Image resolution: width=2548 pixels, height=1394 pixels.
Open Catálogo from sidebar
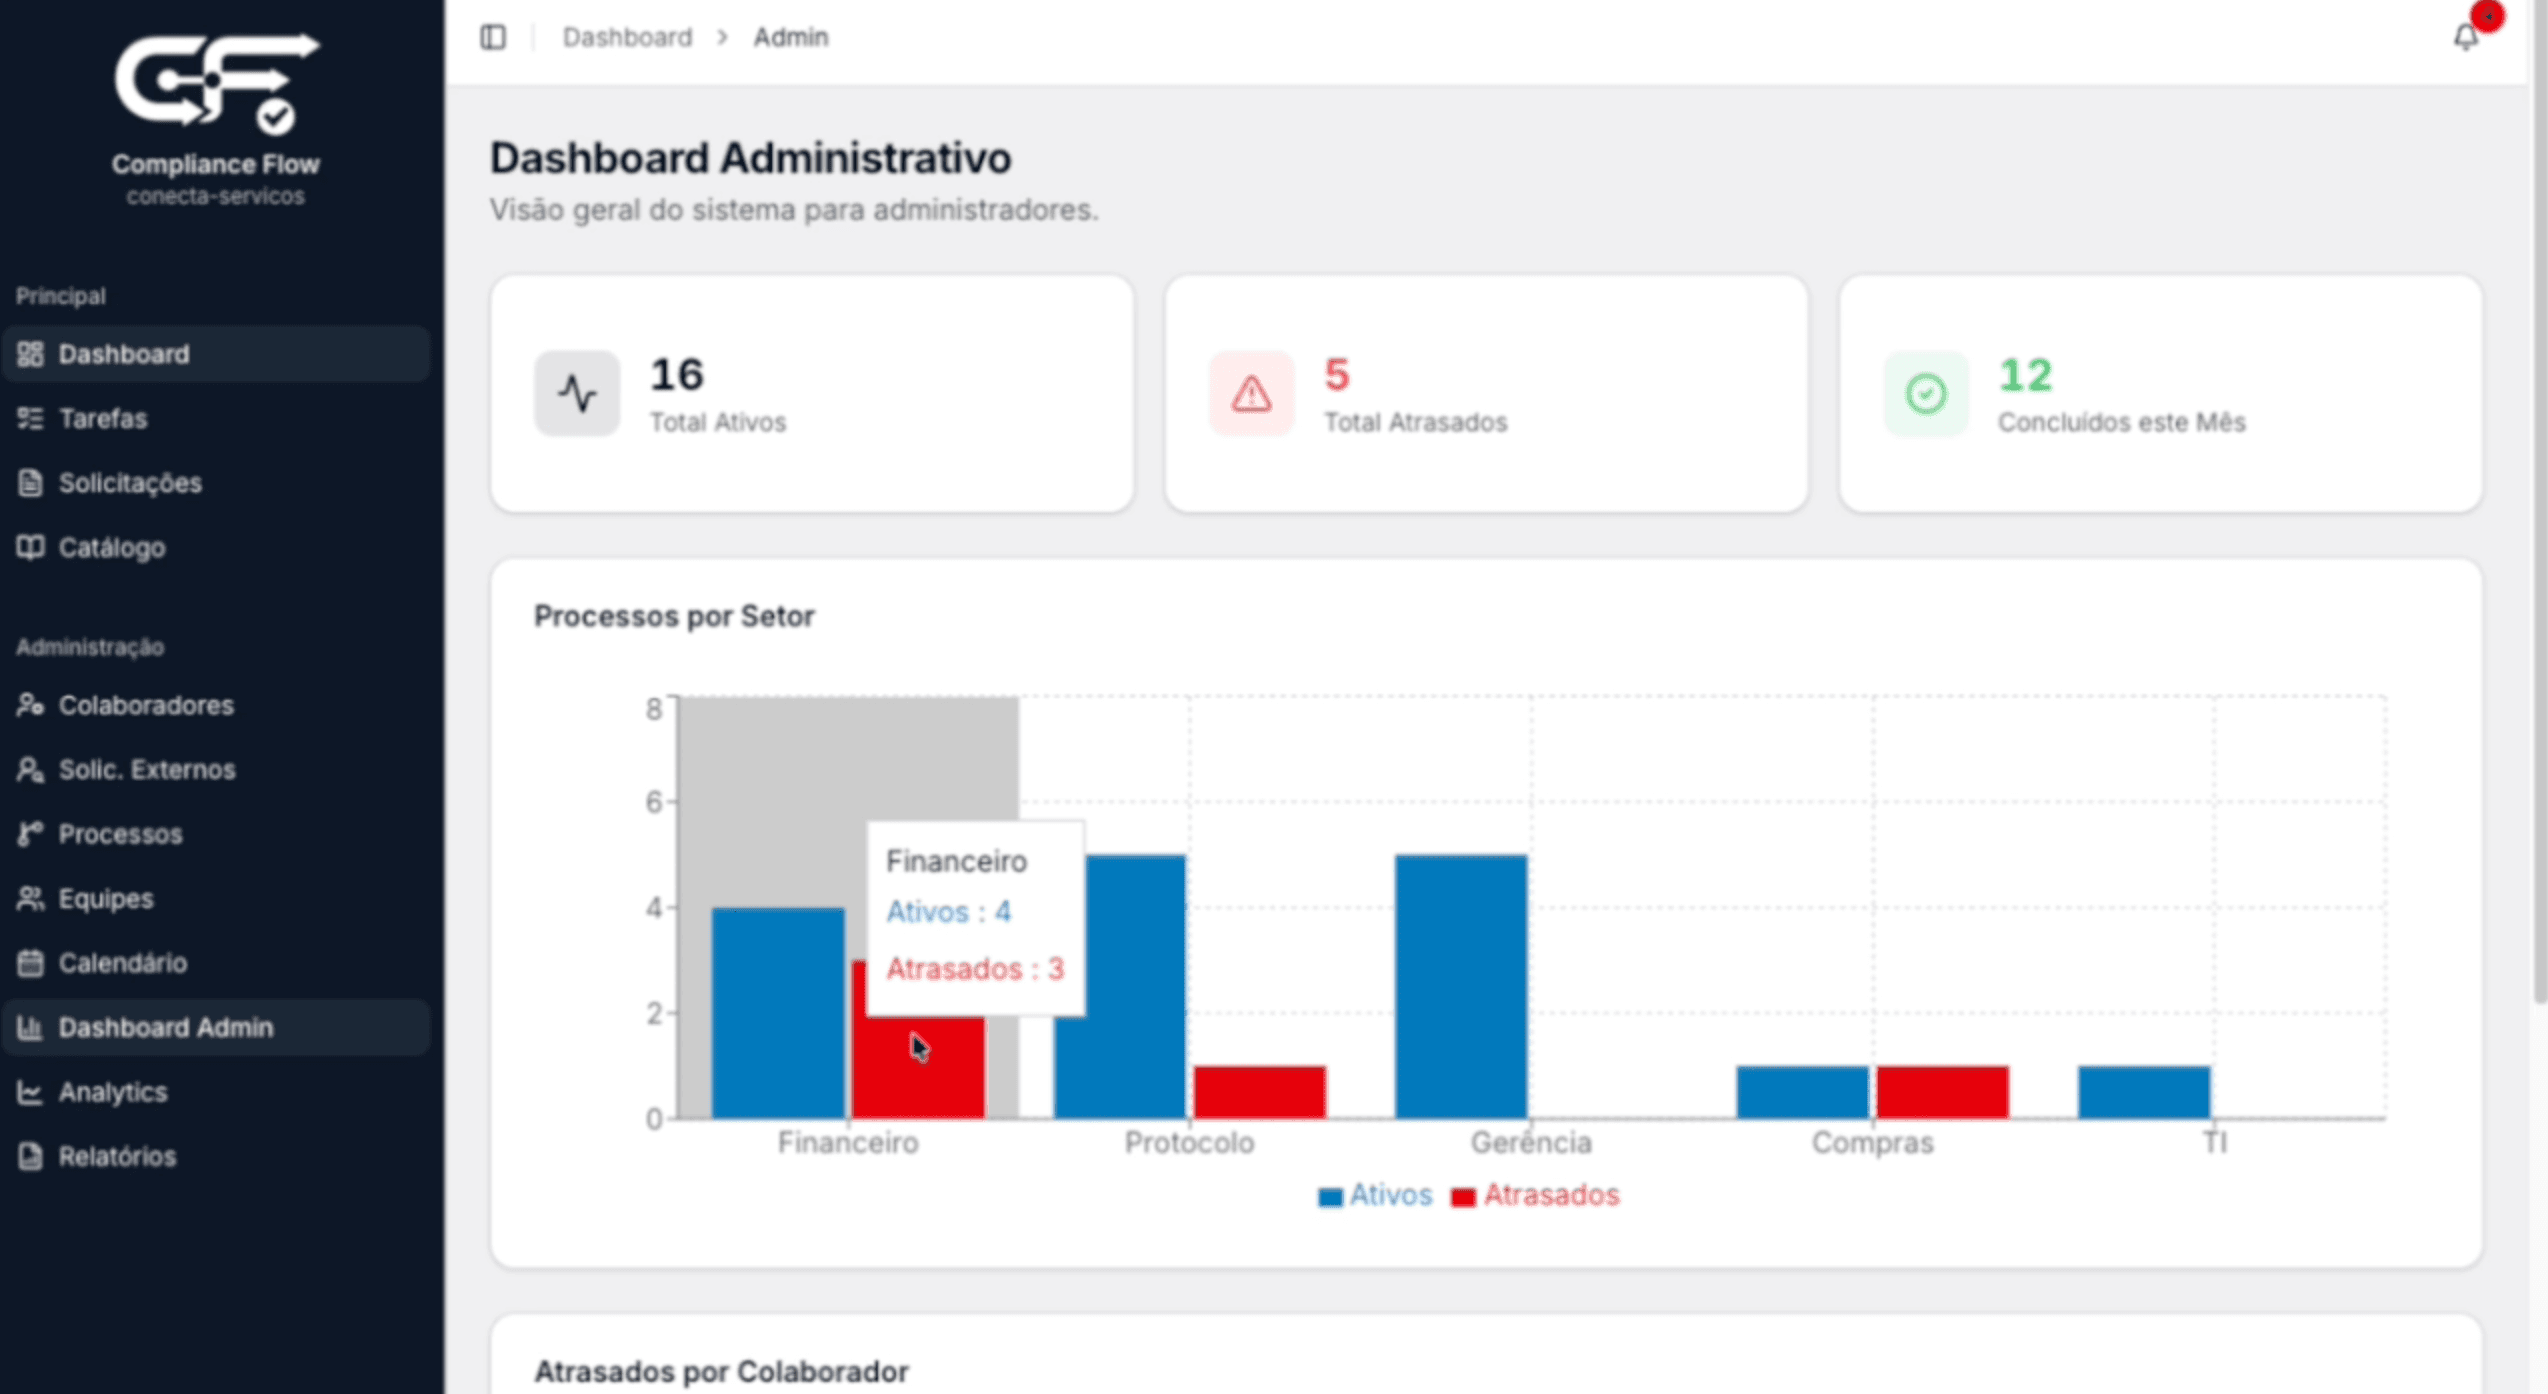216,547
